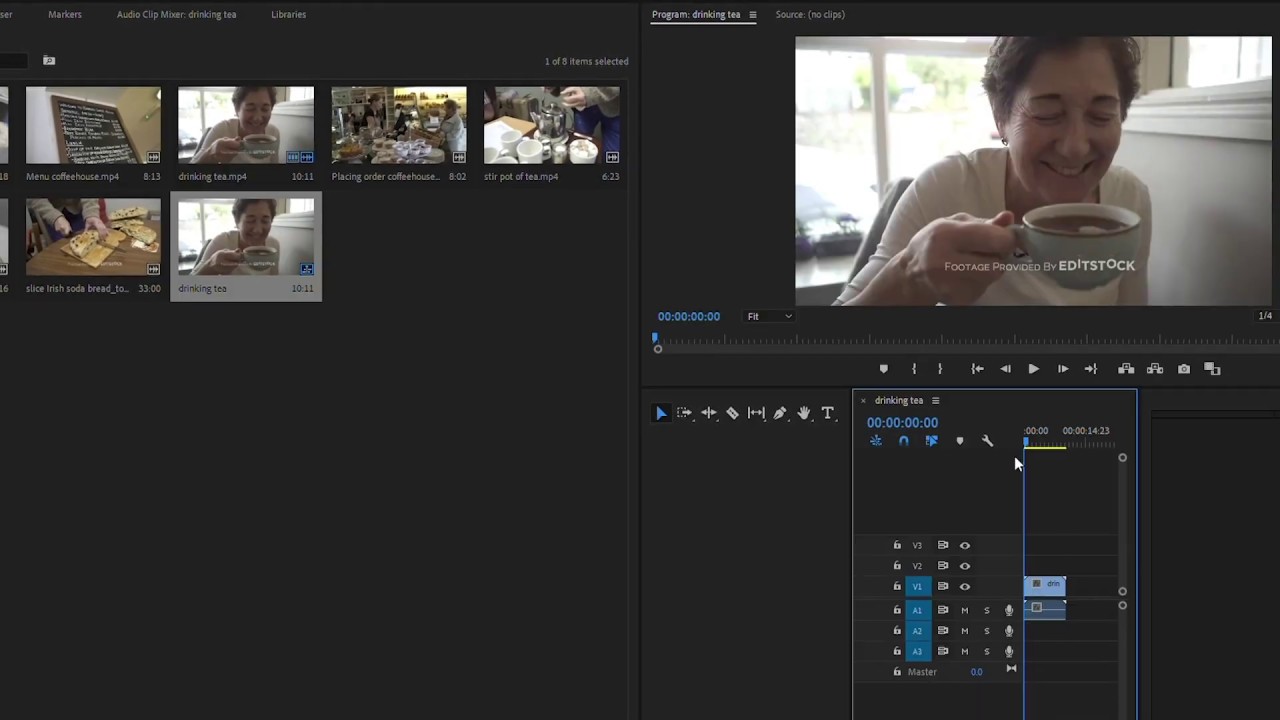
Task: Enable voice-over record on A1
Action: point(1009,610)
